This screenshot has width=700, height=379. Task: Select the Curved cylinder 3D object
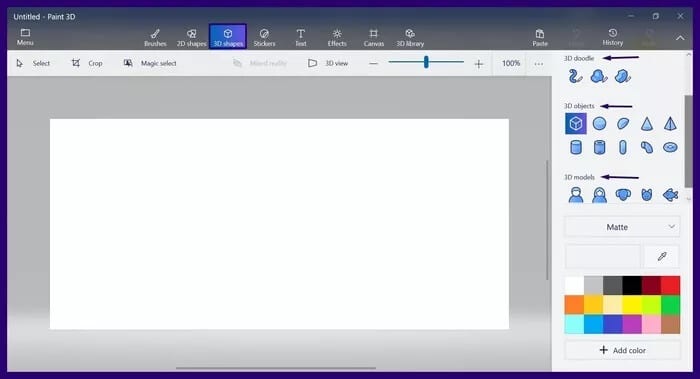tap(647, 147)
